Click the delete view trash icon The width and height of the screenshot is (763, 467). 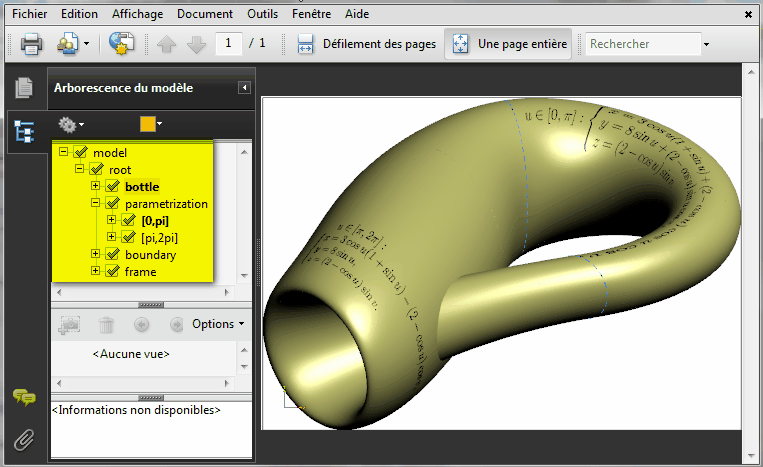click(106, 324)
